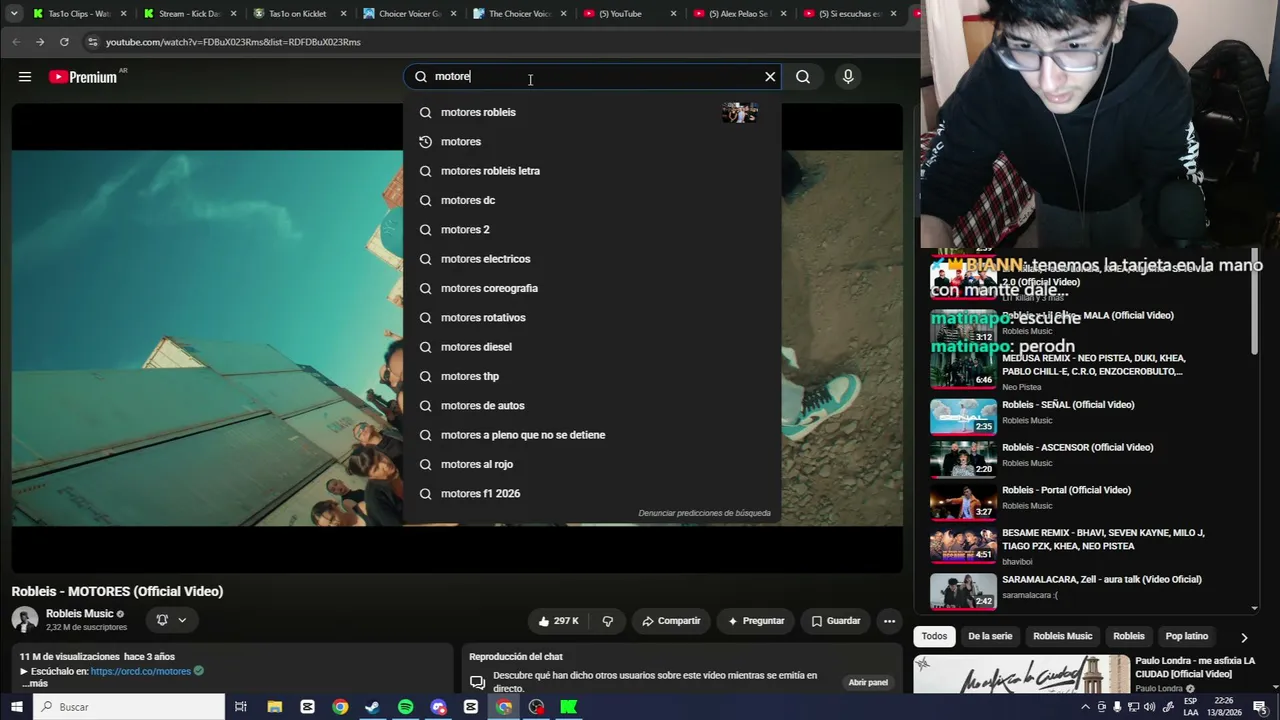
Task: Click 'Denunciar predicciones de búsqueda' link
Action: coord(704,513)
